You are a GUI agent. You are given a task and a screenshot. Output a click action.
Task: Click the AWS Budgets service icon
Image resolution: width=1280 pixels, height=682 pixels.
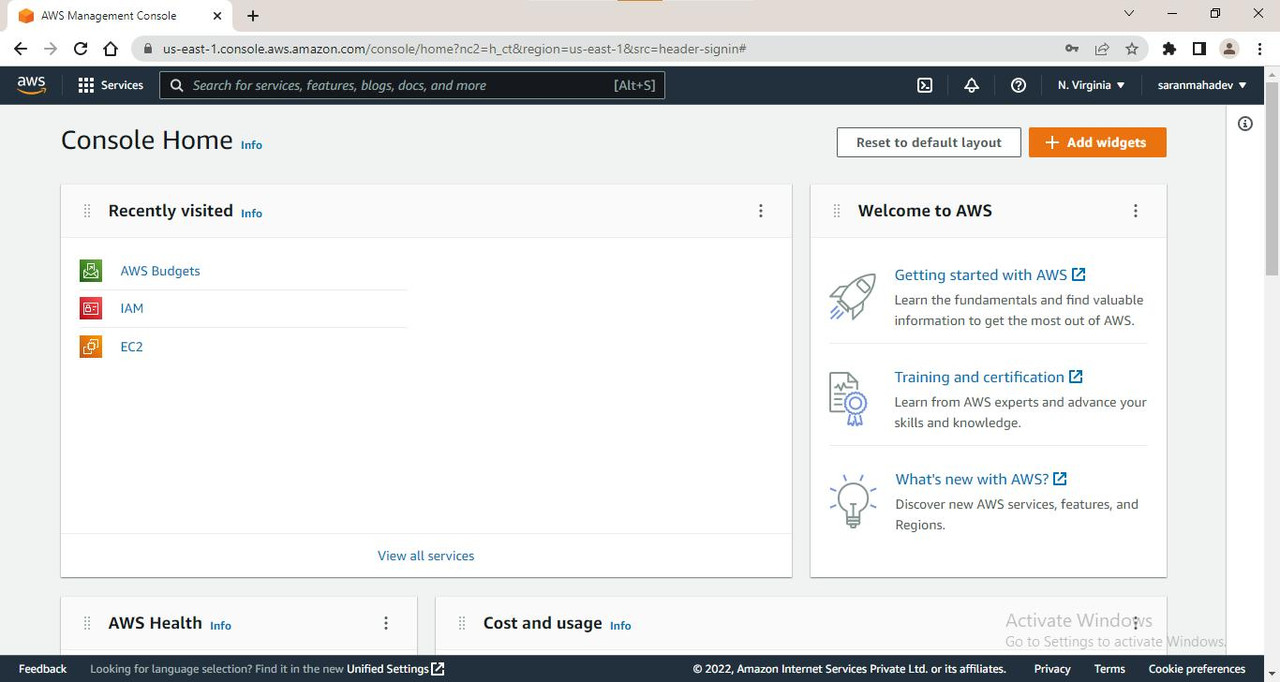pyautogui.click(x=91, y=270)
